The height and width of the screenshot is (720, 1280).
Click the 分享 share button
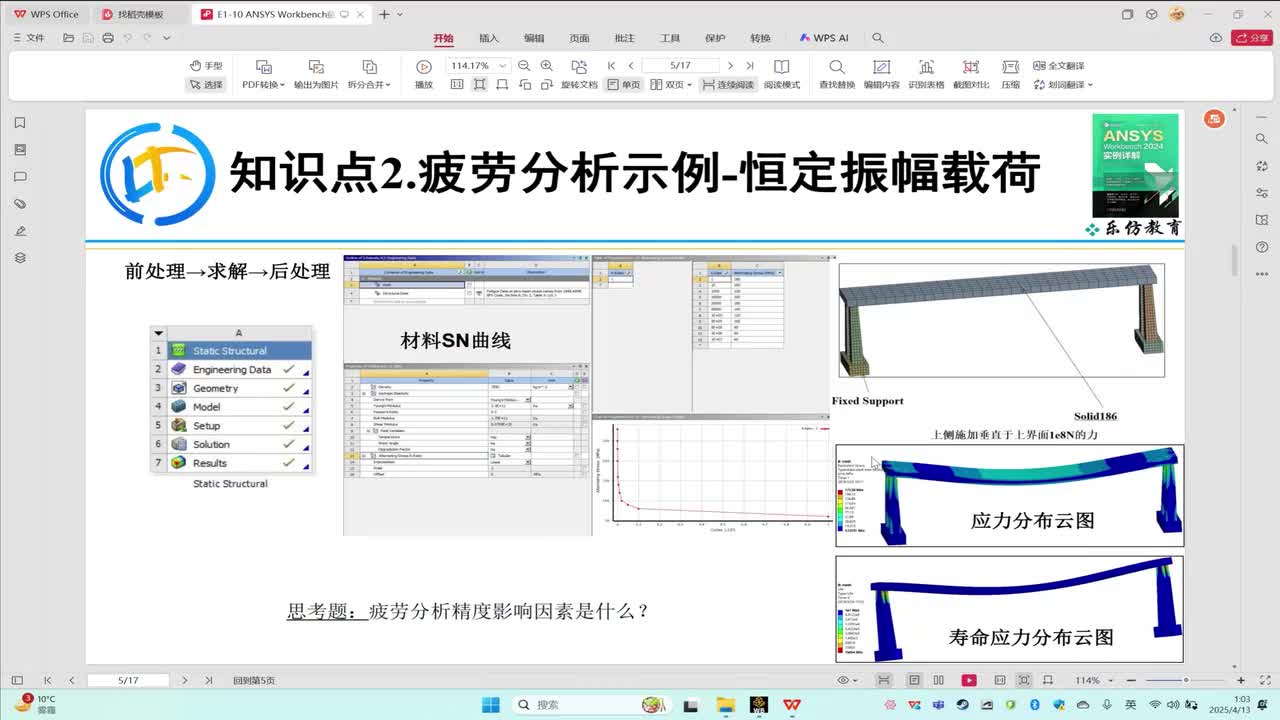(x=1252, y=38)
